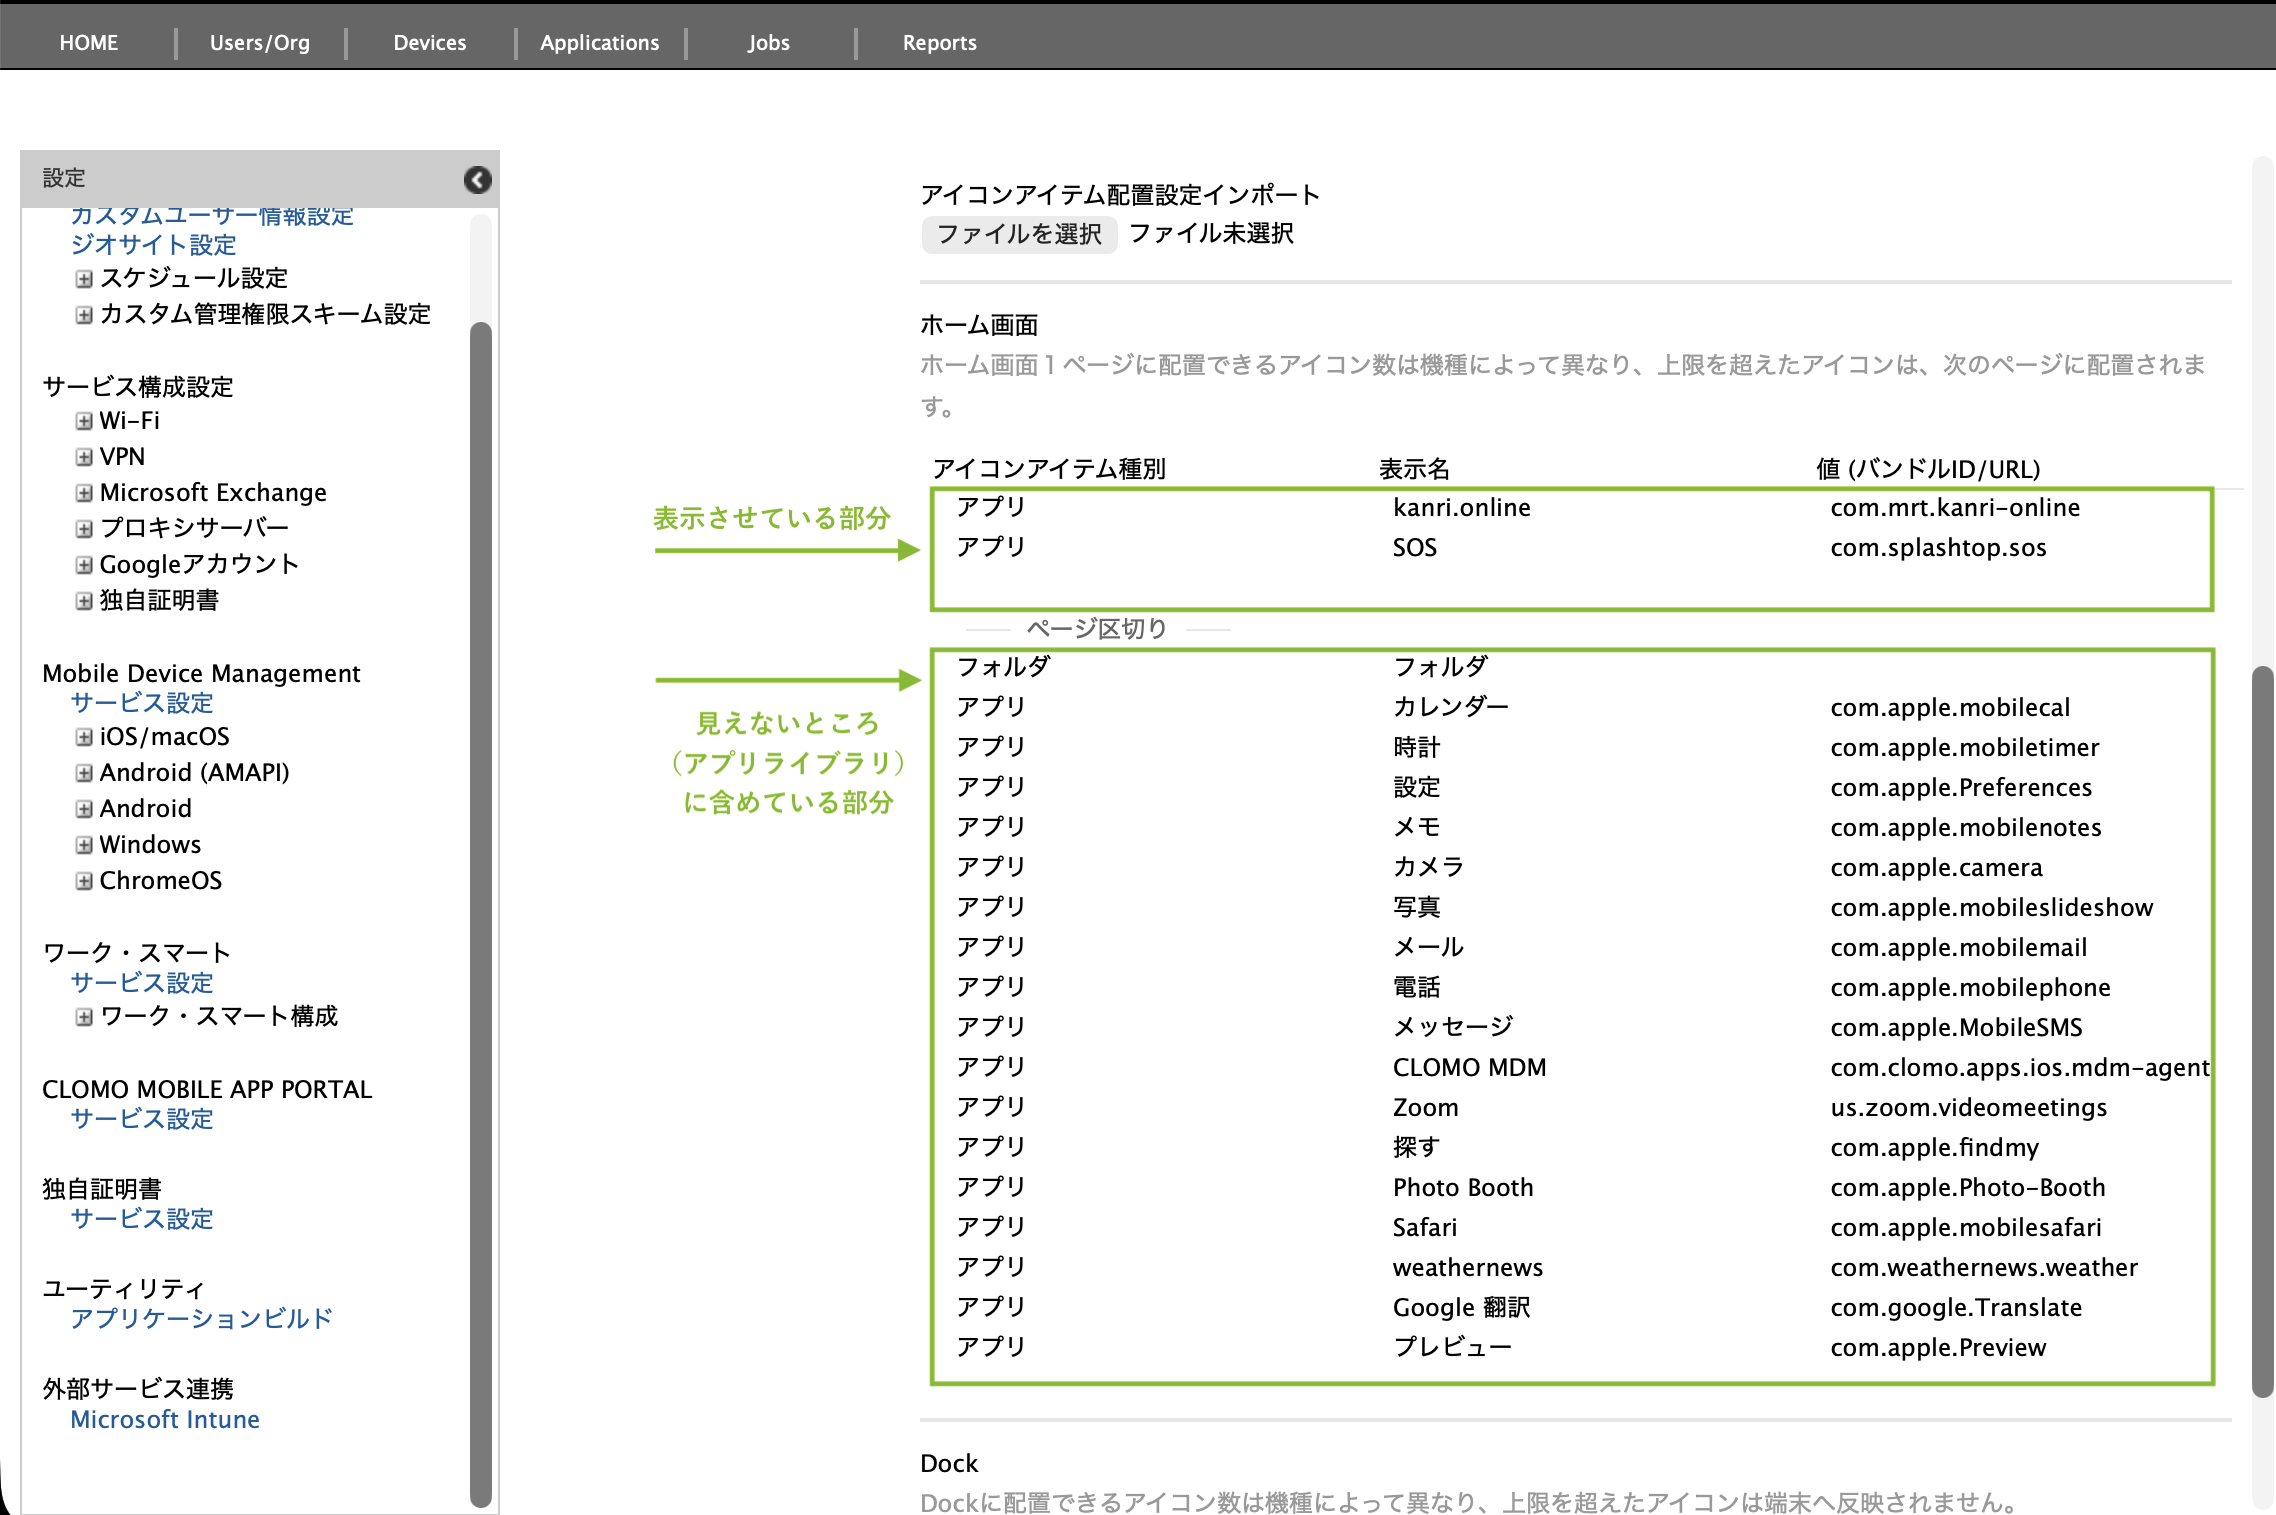Viewport: 2276px width, 1515px height.
Task: Expand the Googleアカウント plus icon
Action: 84,565
